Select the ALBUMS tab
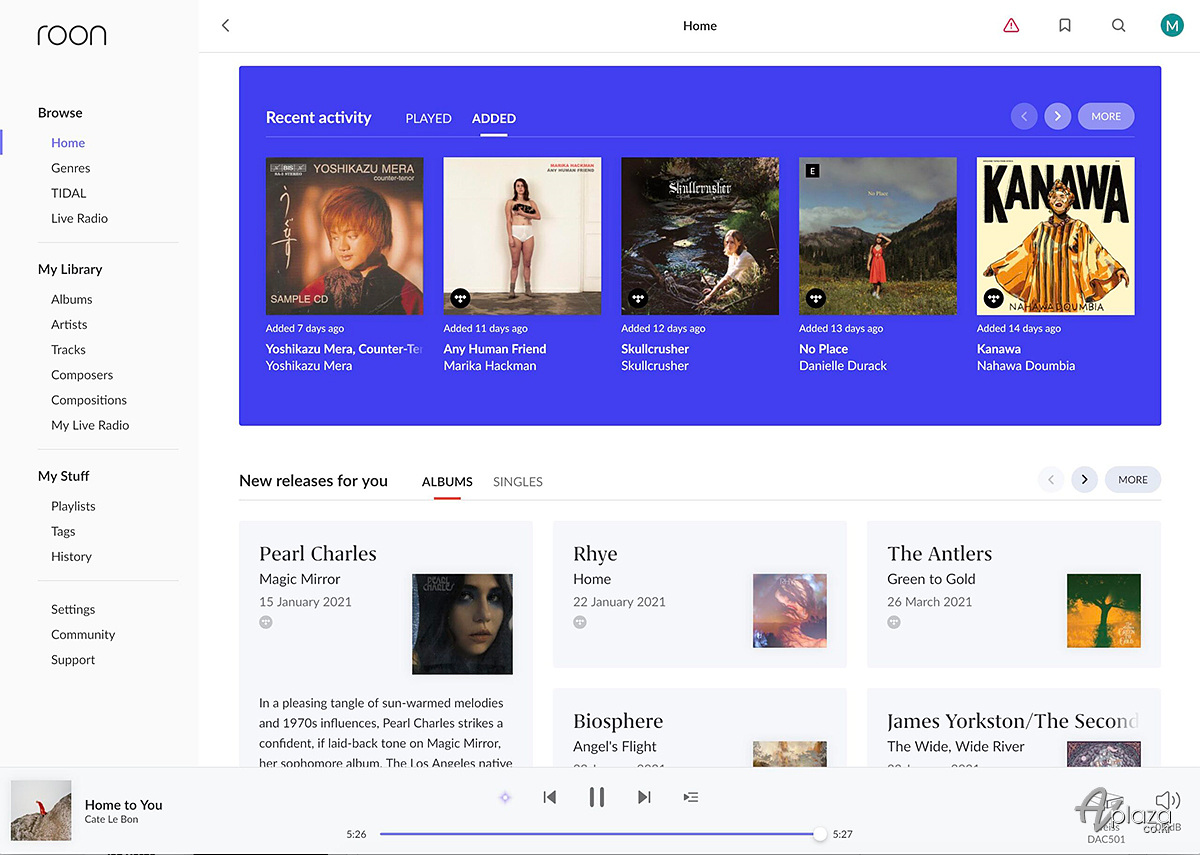The width and height of the screenshot is (1200, 855). [x=447, y=482]
